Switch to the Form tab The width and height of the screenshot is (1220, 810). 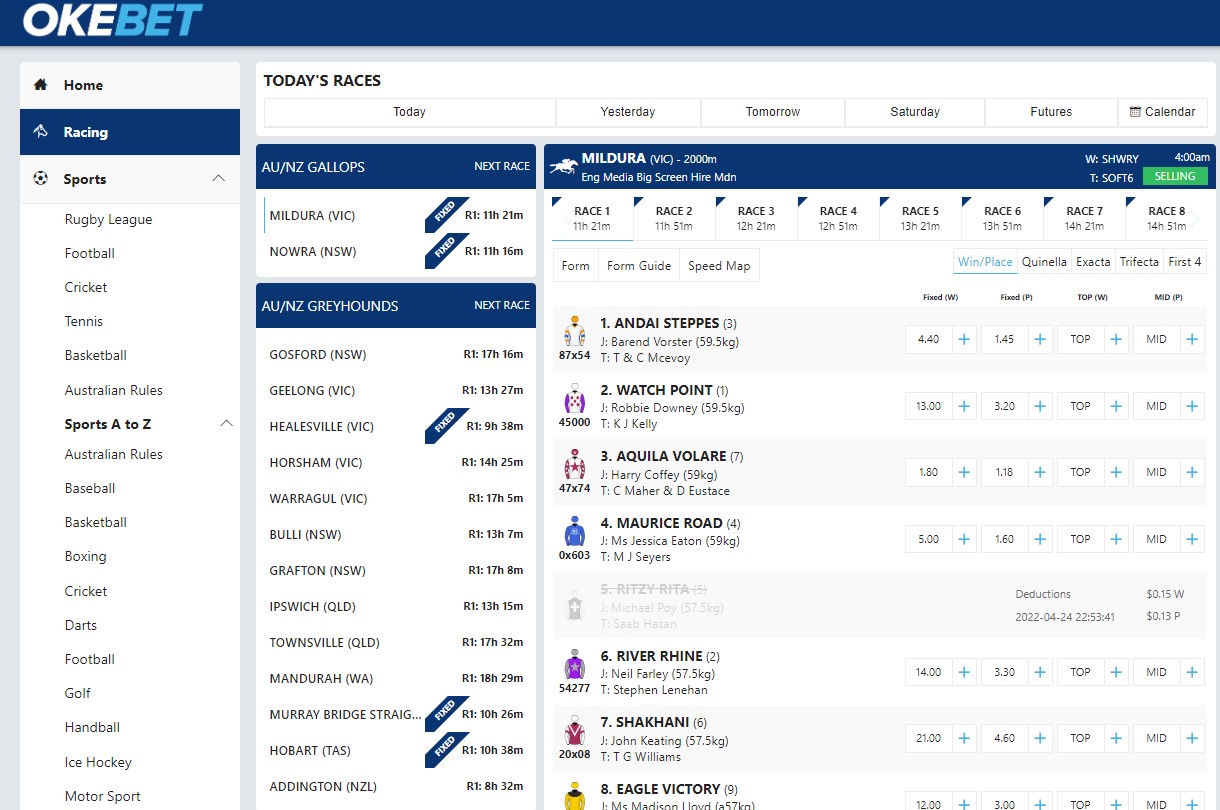point(576,266)
